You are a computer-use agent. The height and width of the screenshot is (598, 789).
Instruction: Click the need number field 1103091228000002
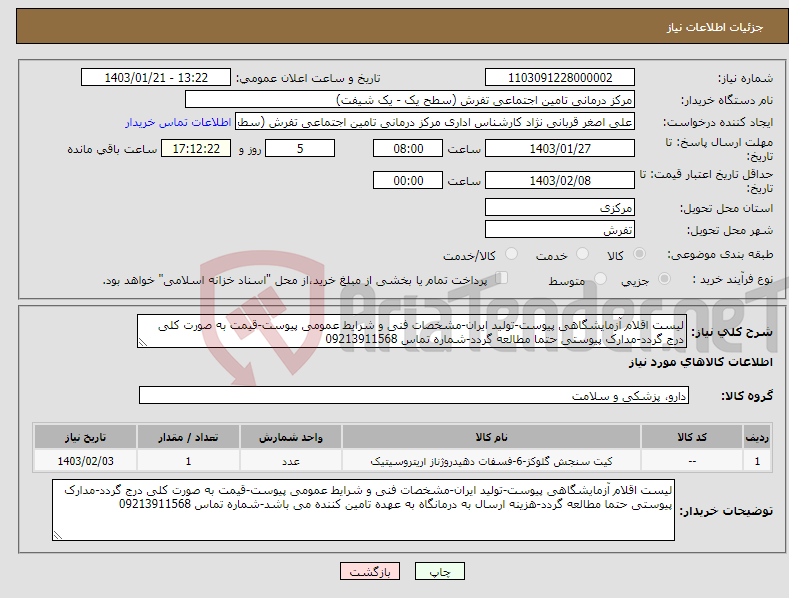coord(560,78)
